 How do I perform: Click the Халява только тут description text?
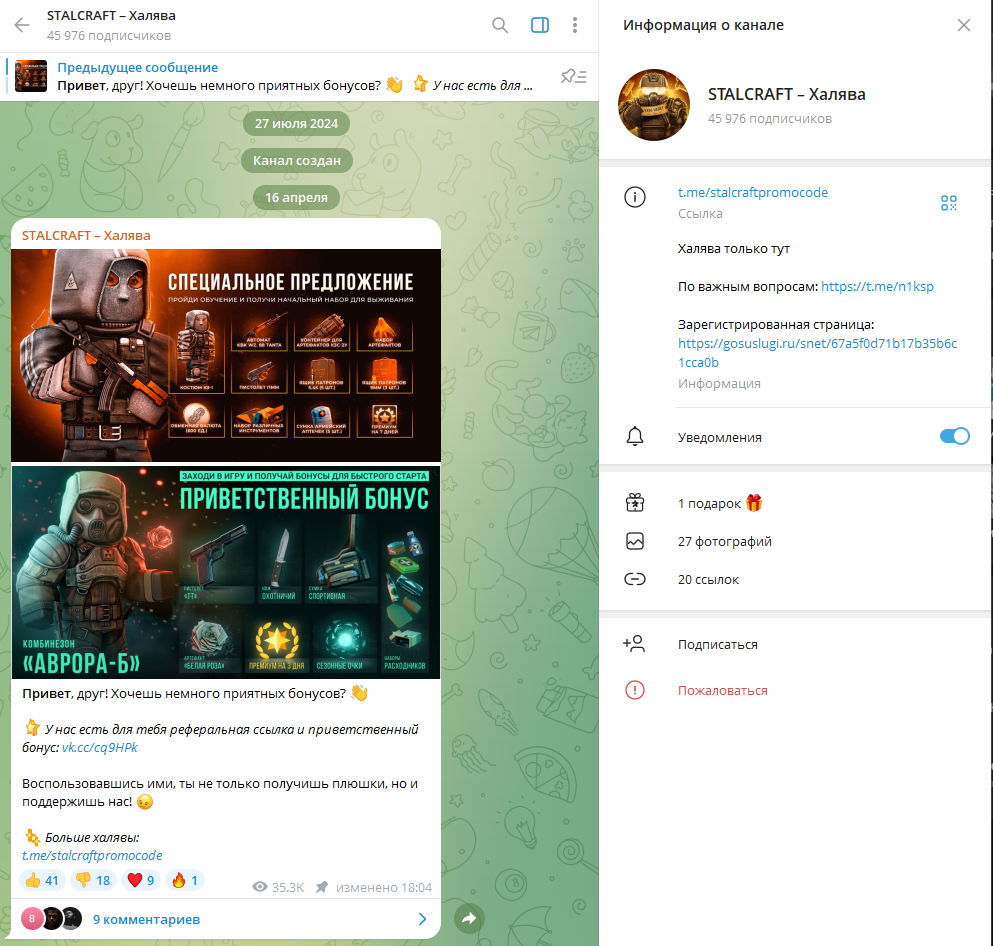(x=733, y=248)
